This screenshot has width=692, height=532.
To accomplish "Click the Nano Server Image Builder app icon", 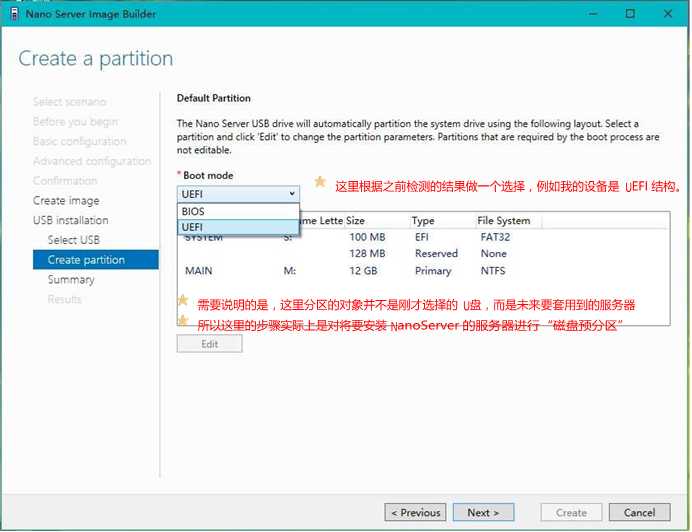I will (x=15, y=14).
